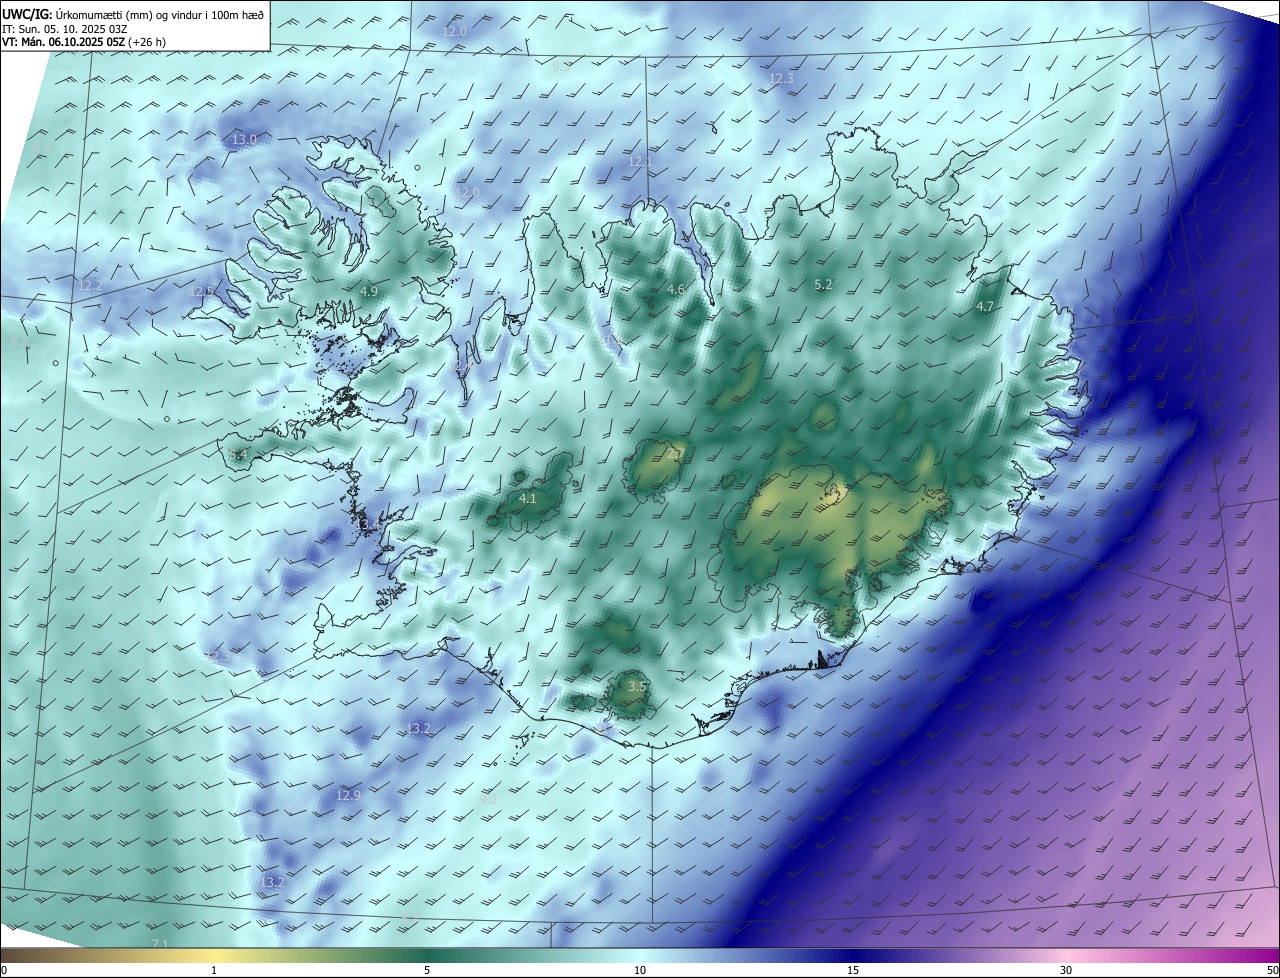Image resolution: width=1280 pixels, height=978 pixels.
Task: Click the 5.4 value label on the map
Action: 238,455
